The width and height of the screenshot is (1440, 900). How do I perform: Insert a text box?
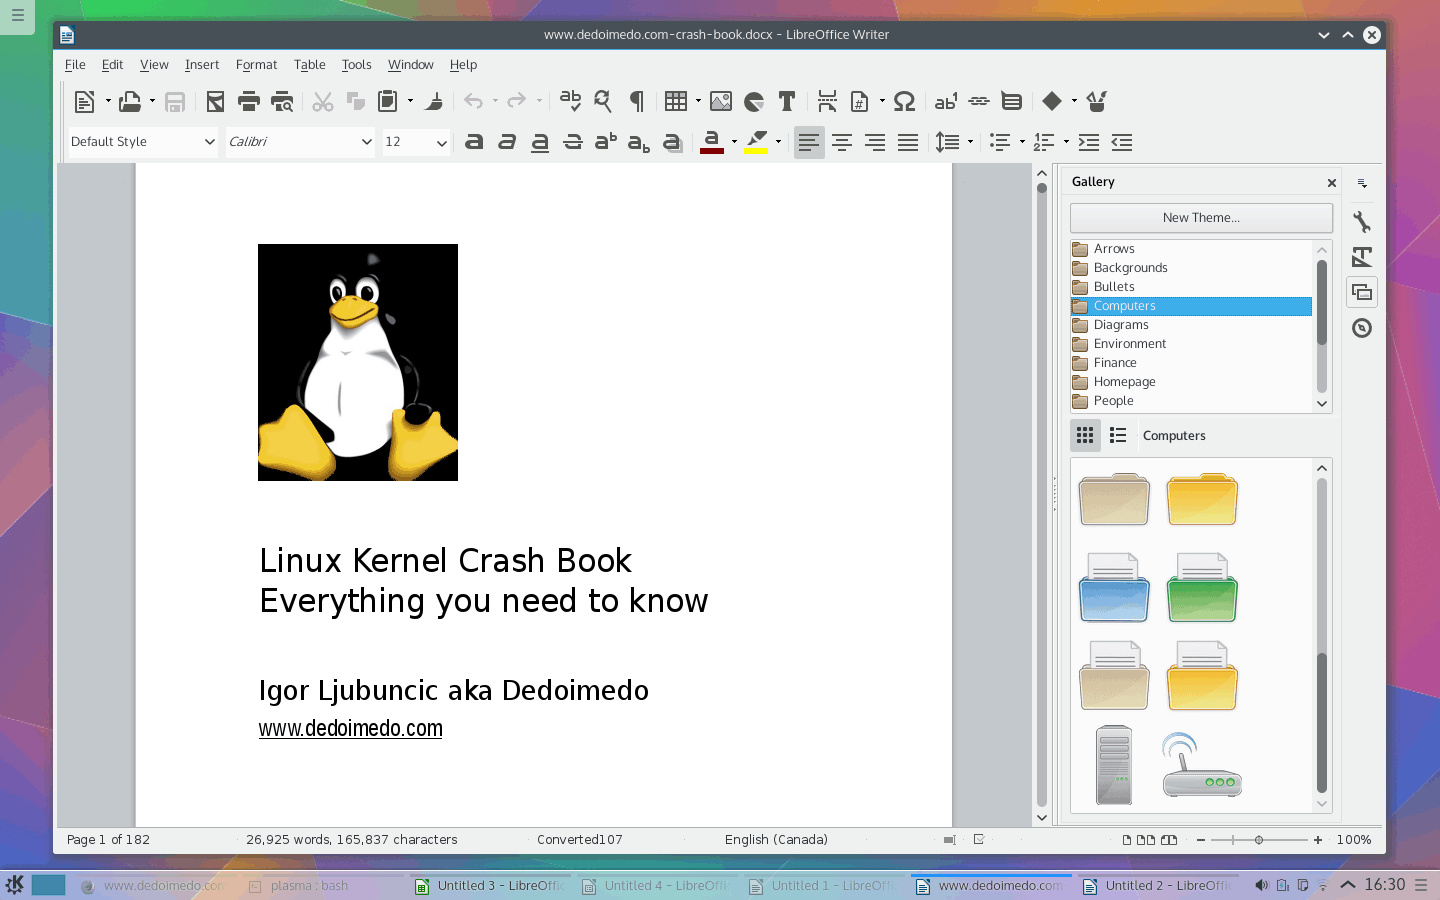(787, 101)
